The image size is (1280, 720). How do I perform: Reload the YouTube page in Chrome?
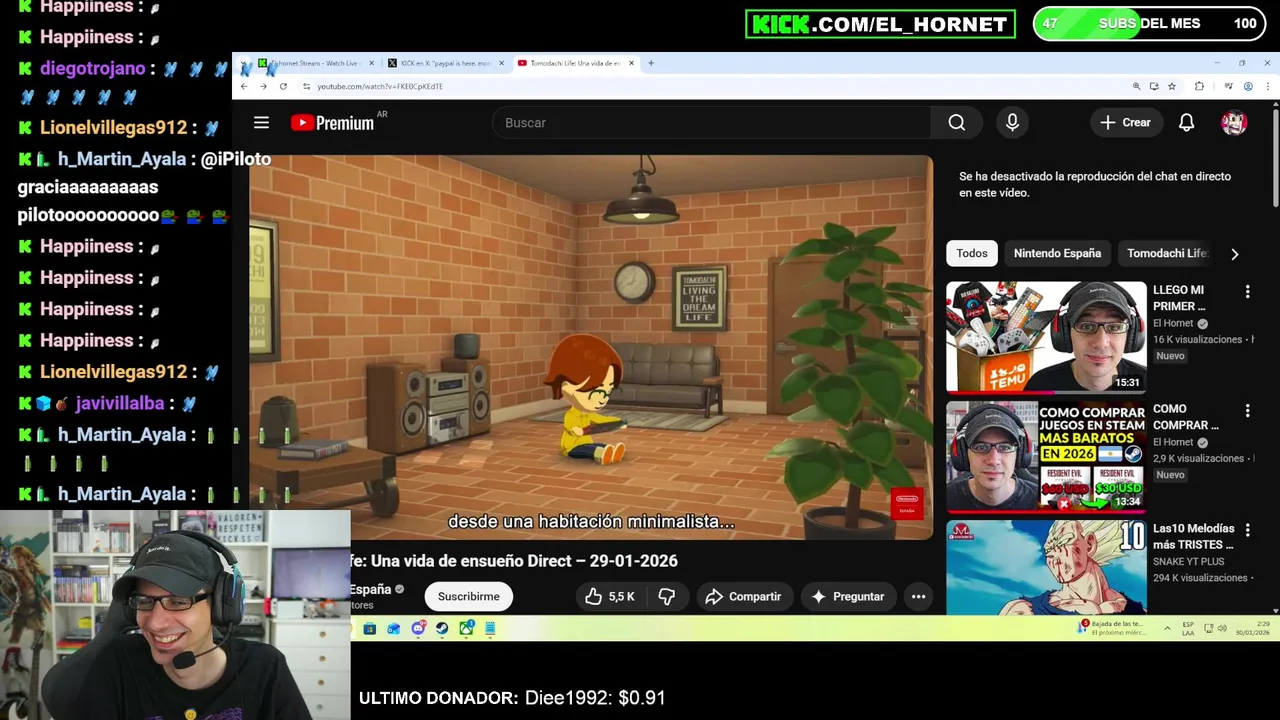click(283, 86)
